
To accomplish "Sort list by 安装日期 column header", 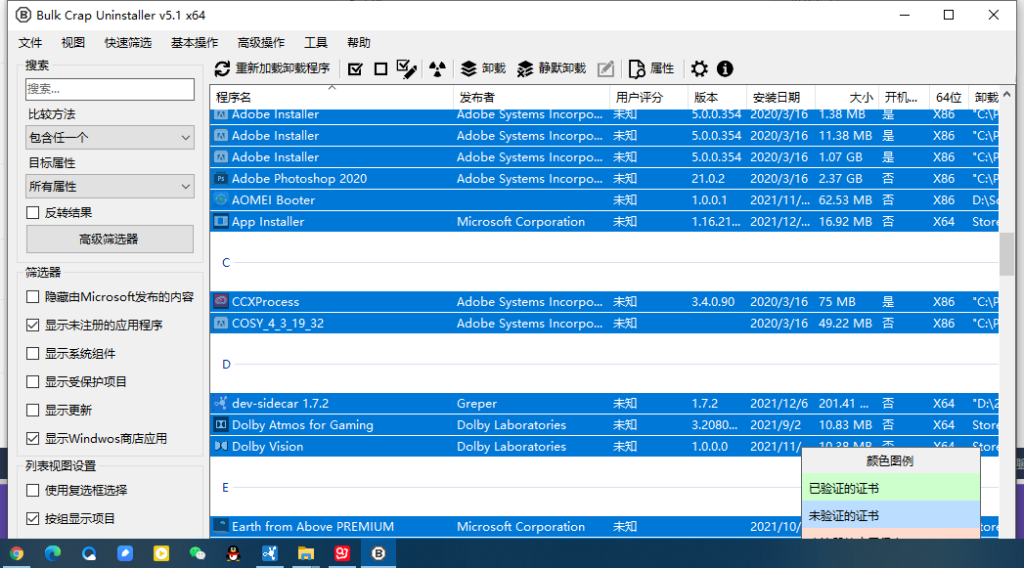I will coord(781,97).
